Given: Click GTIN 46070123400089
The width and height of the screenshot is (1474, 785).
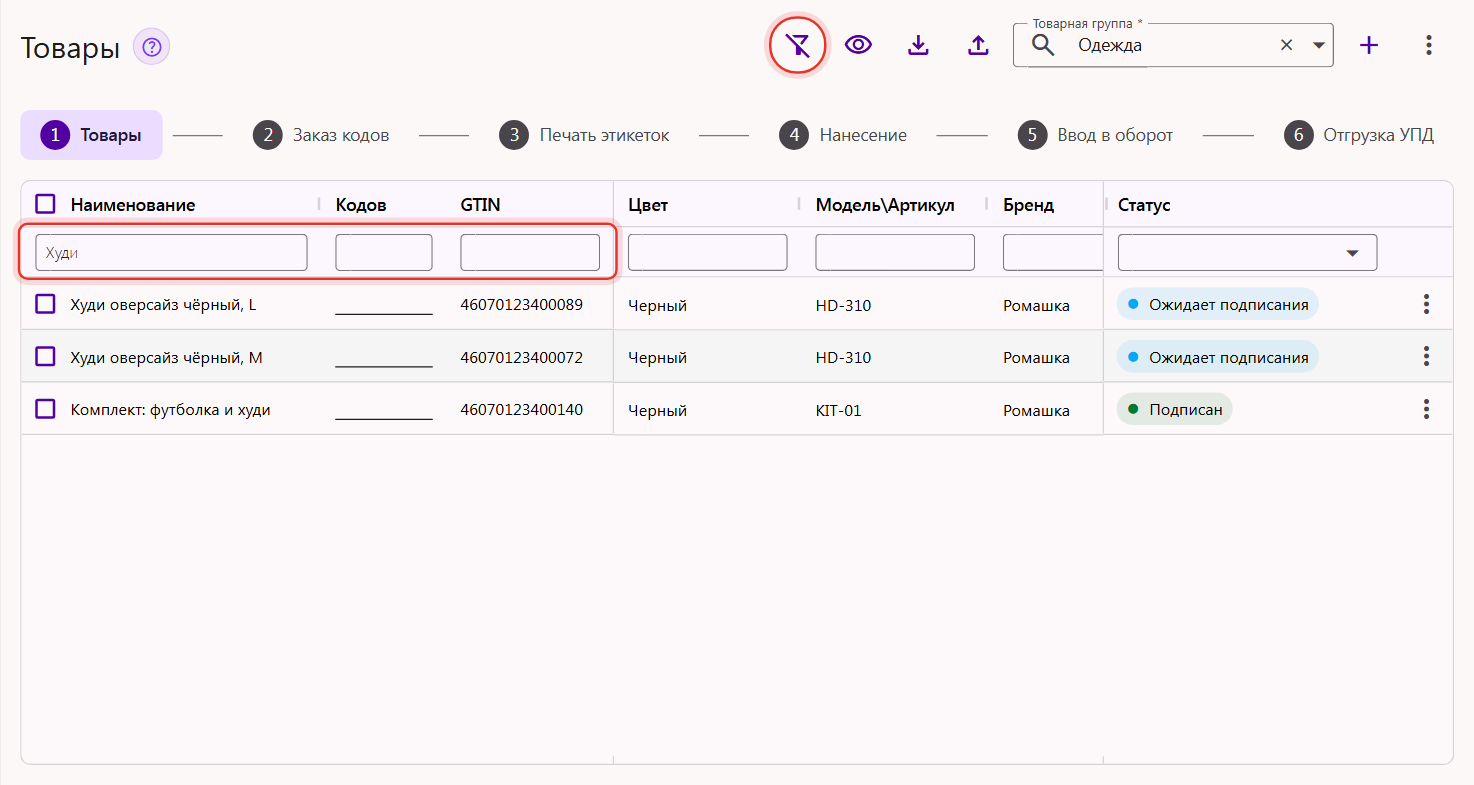Looking at the screenshot, I should coord(521,304).
